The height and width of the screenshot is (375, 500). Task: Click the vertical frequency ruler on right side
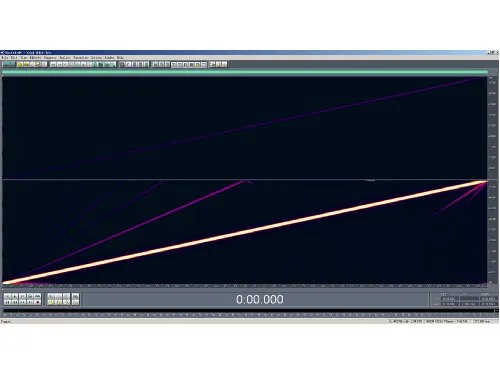(492, 180)
